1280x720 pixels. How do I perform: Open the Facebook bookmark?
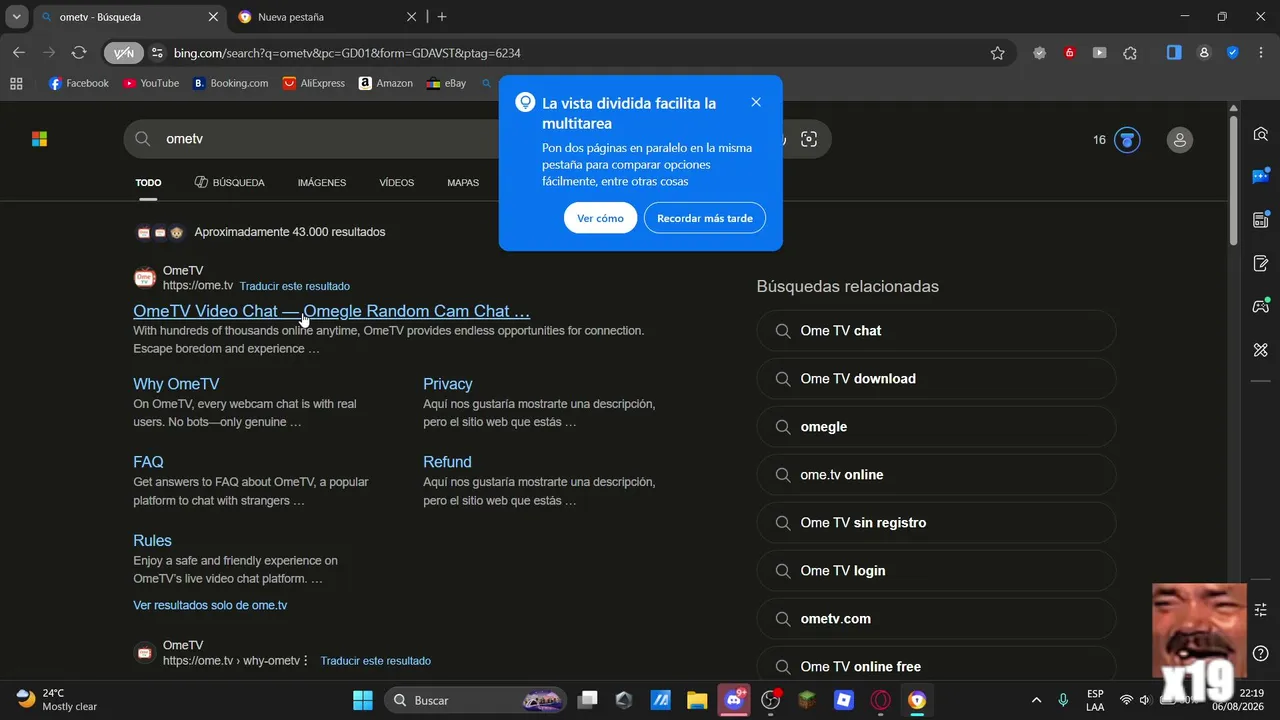(x=79, y=83)
